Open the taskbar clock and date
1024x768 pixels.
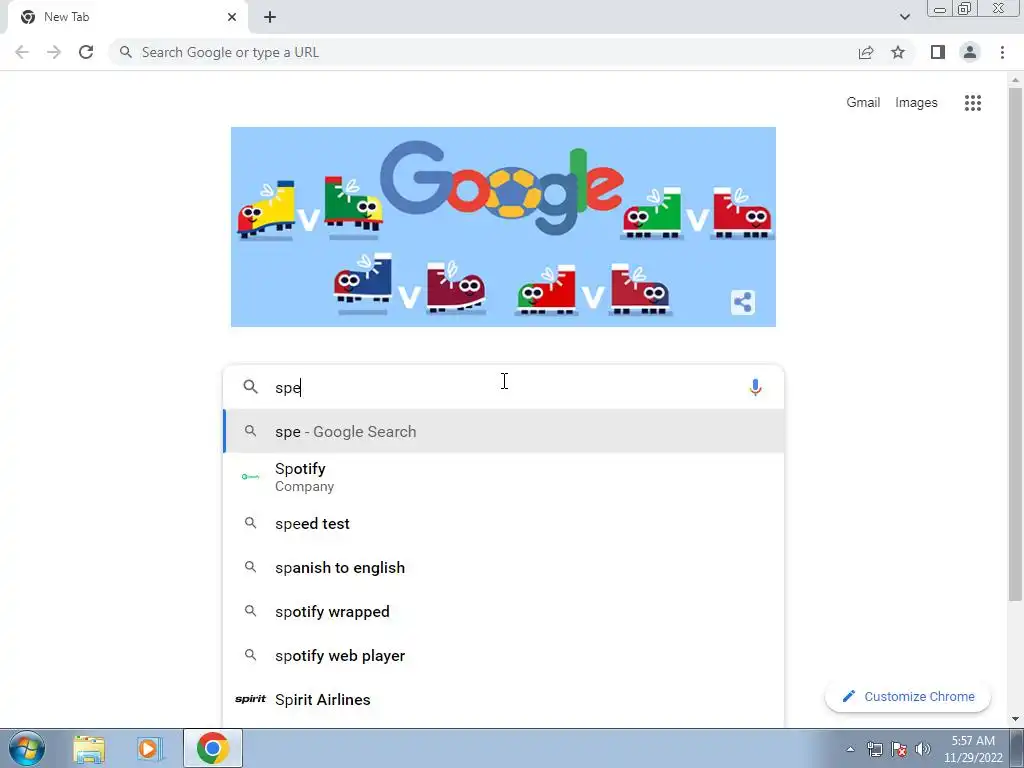(973, 749)
